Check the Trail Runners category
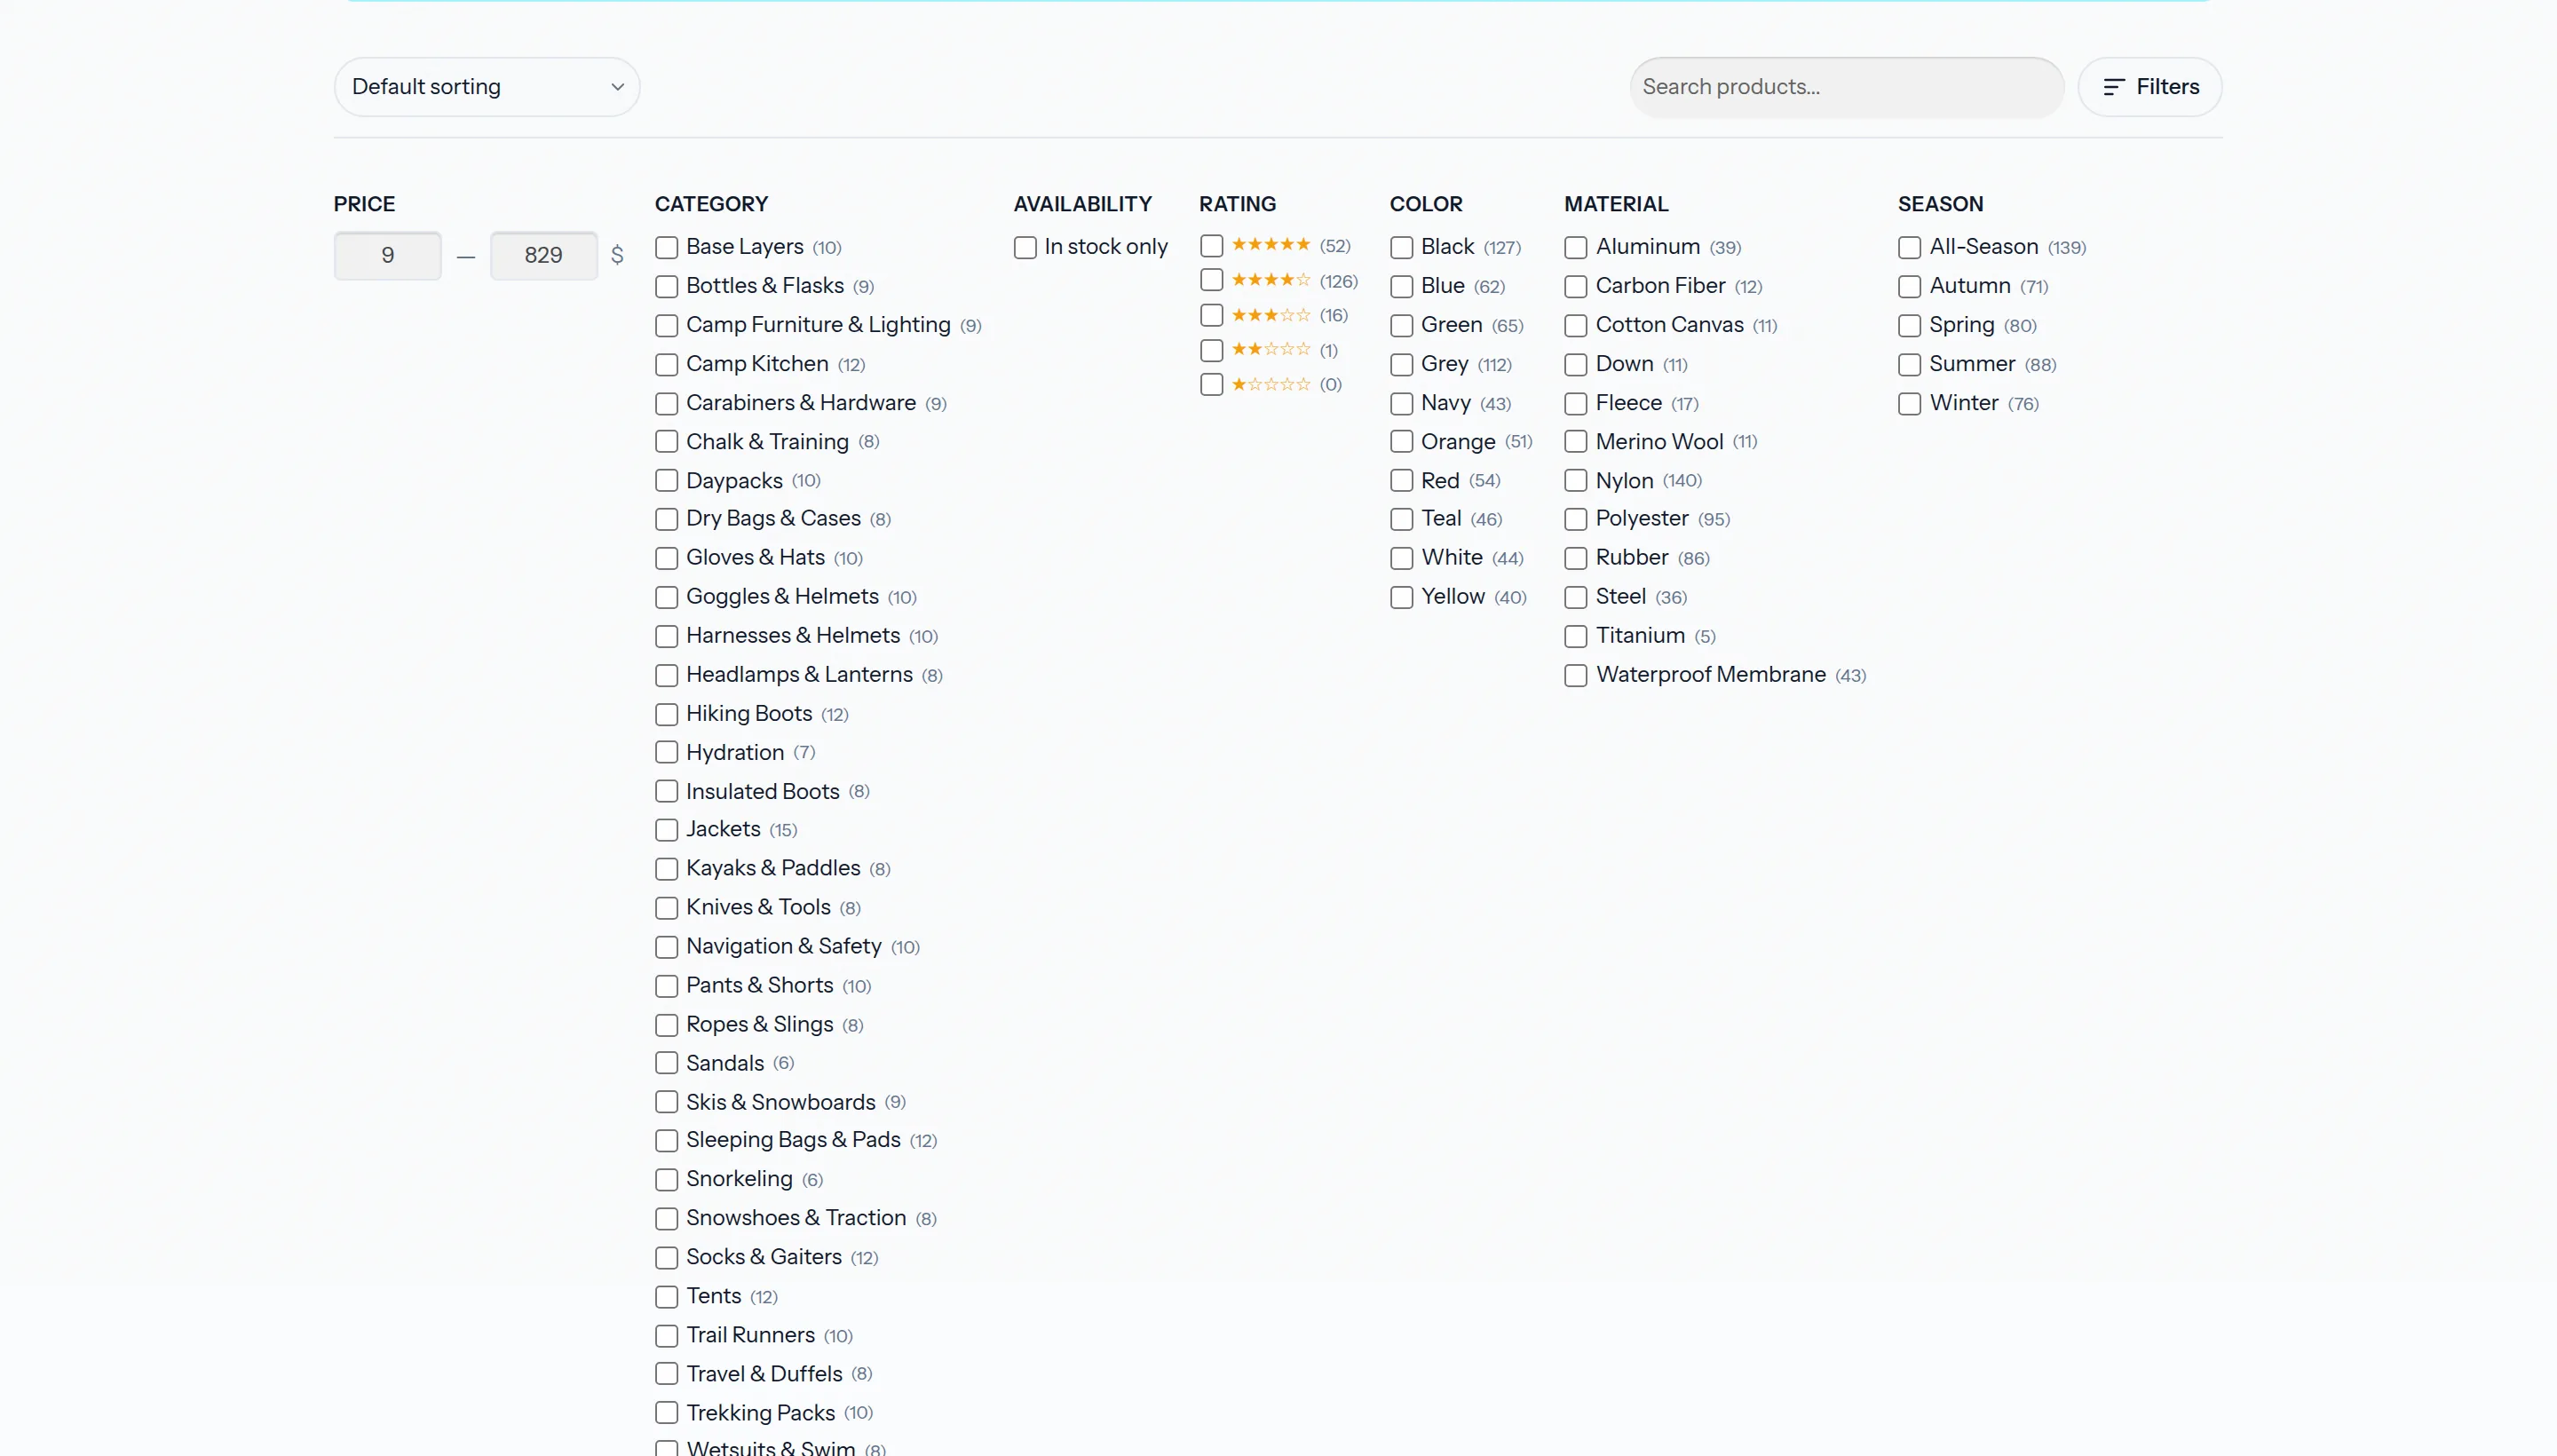 pyautogui.click(x=667, y=1336)
